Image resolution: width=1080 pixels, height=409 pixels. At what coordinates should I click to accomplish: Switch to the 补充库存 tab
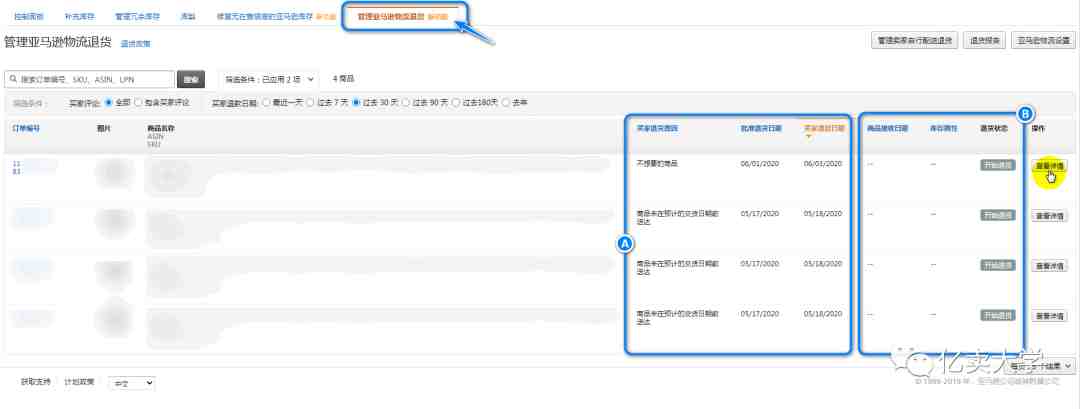[80, 15]
